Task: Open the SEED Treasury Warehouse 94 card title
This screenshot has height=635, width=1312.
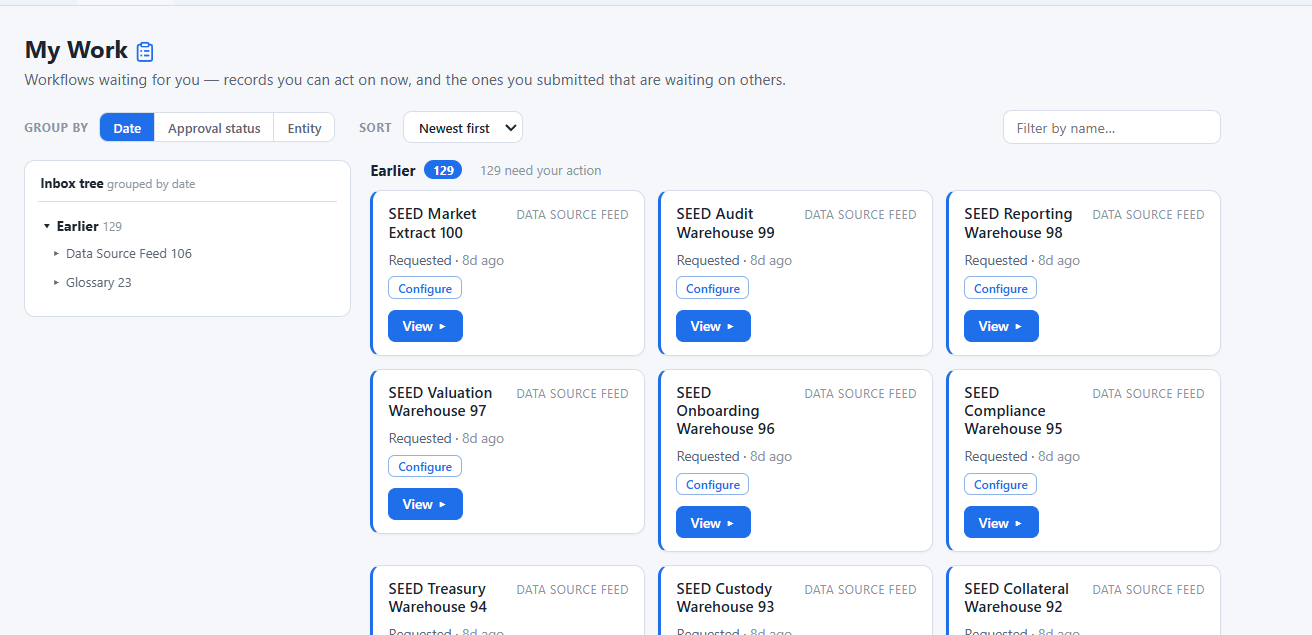Action: (x=438, y=598)
